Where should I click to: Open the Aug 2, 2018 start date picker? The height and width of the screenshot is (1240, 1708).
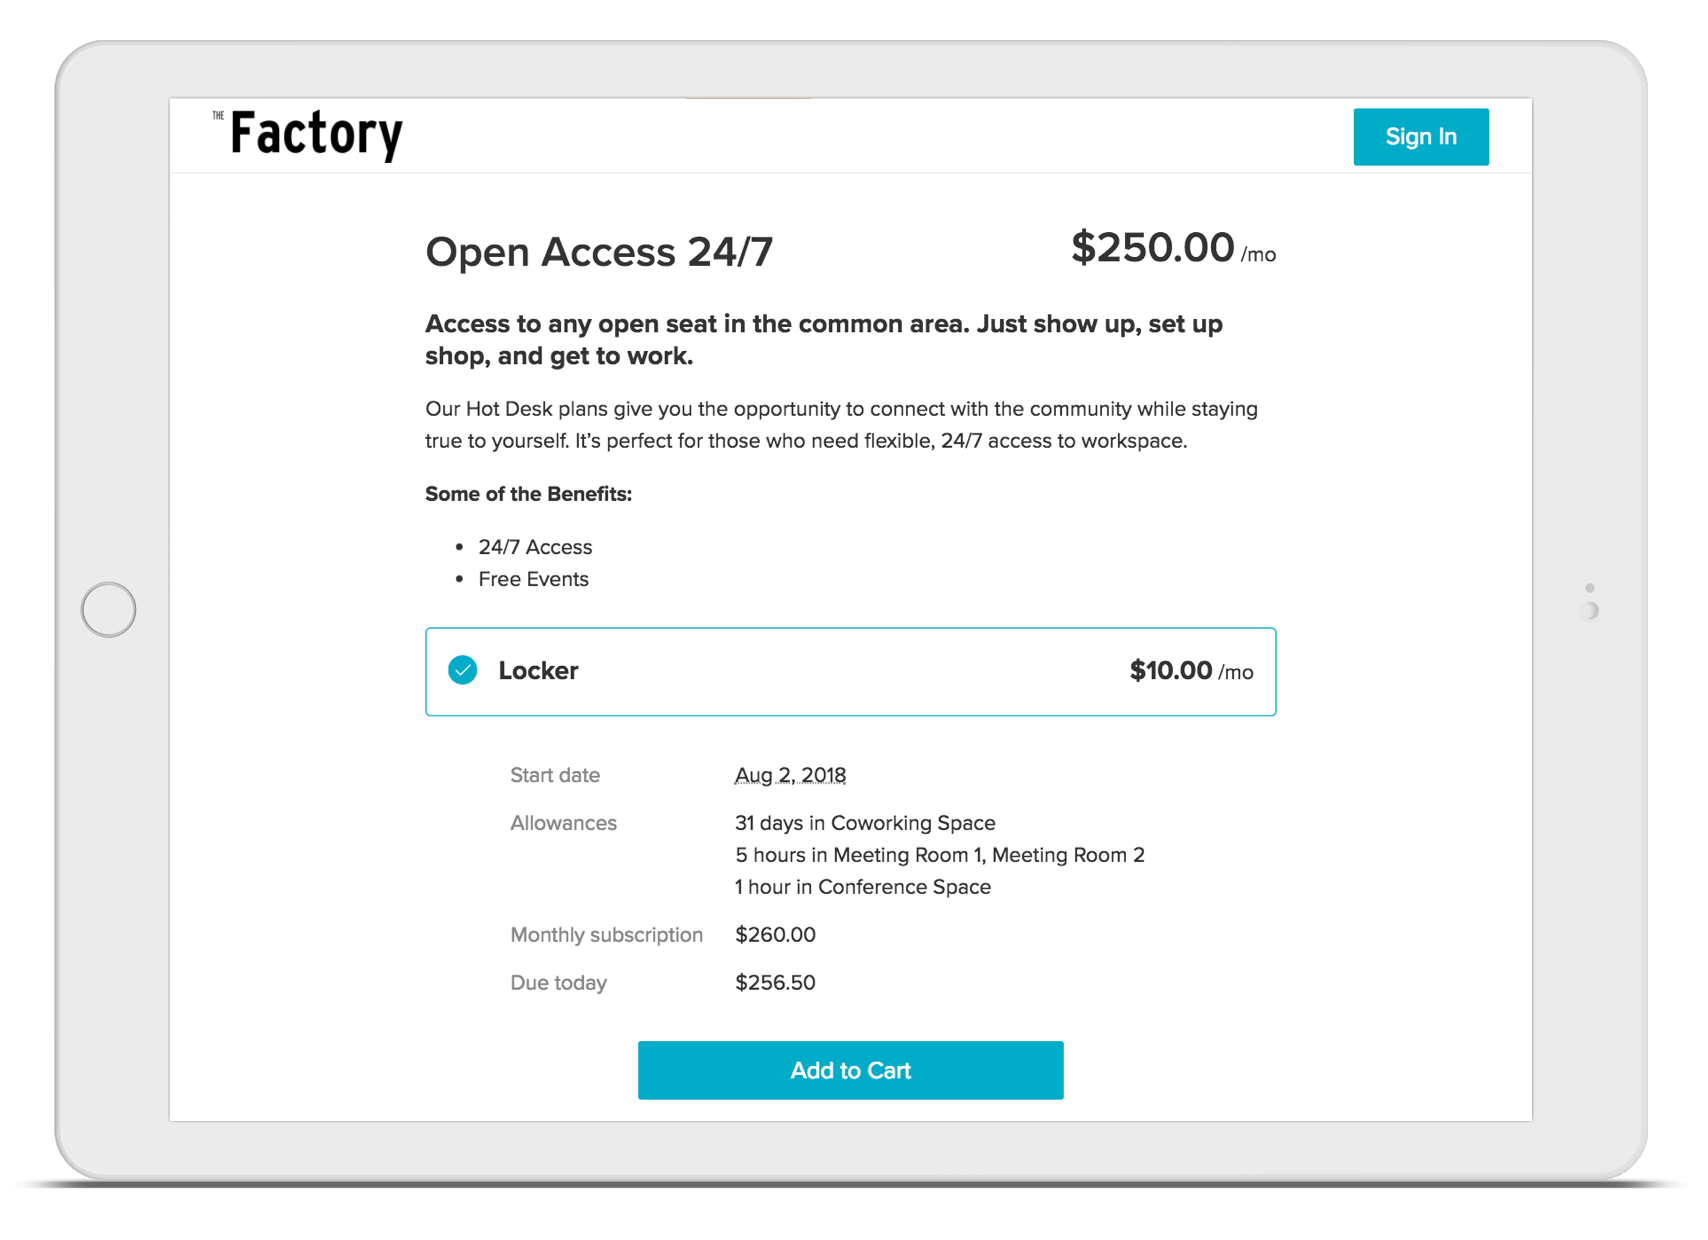790,775
